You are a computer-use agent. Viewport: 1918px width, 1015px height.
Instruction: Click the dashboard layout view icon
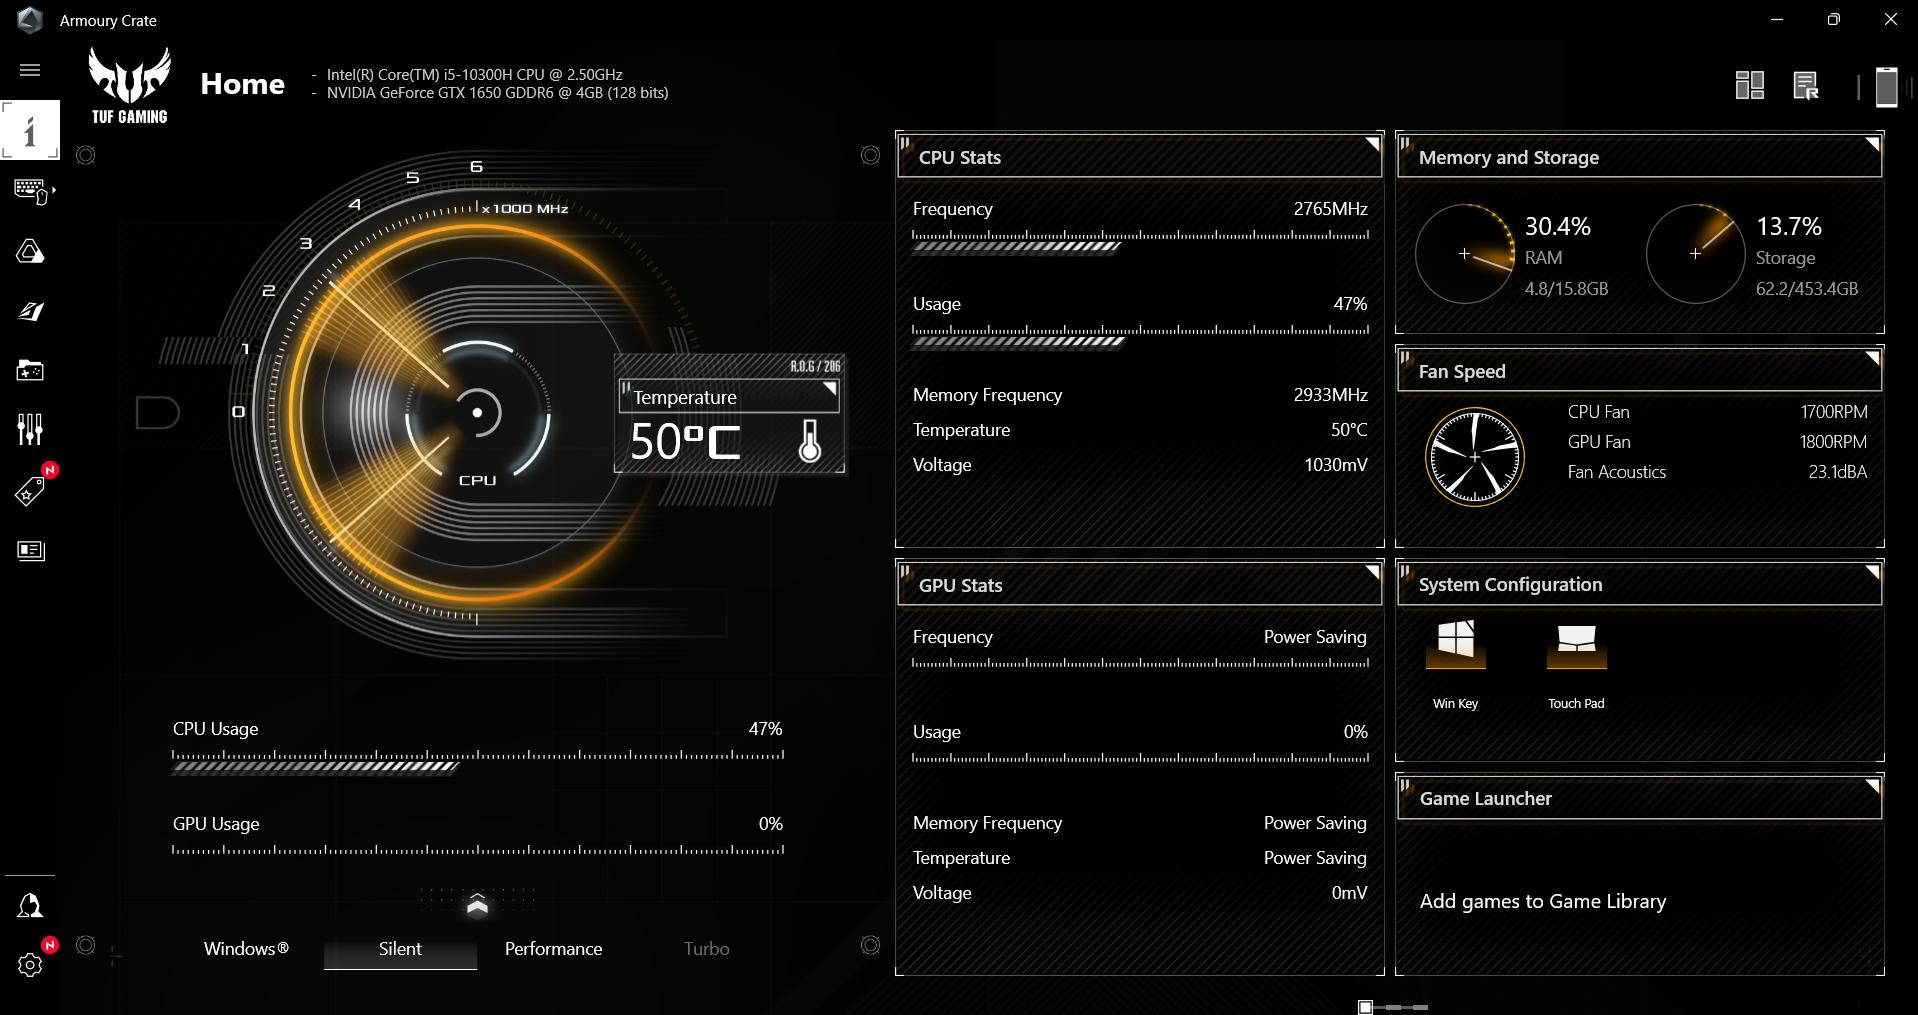1749,86
